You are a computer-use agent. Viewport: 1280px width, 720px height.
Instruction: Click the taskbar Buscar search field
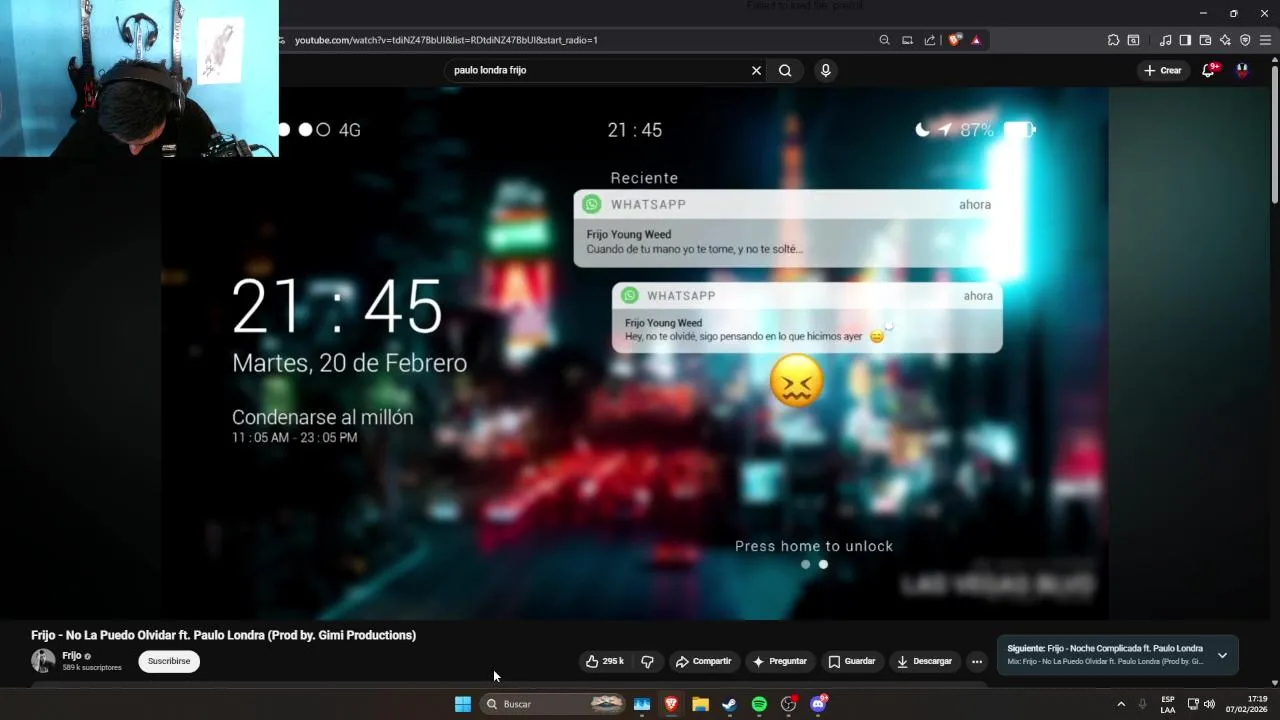click(552, 704)
